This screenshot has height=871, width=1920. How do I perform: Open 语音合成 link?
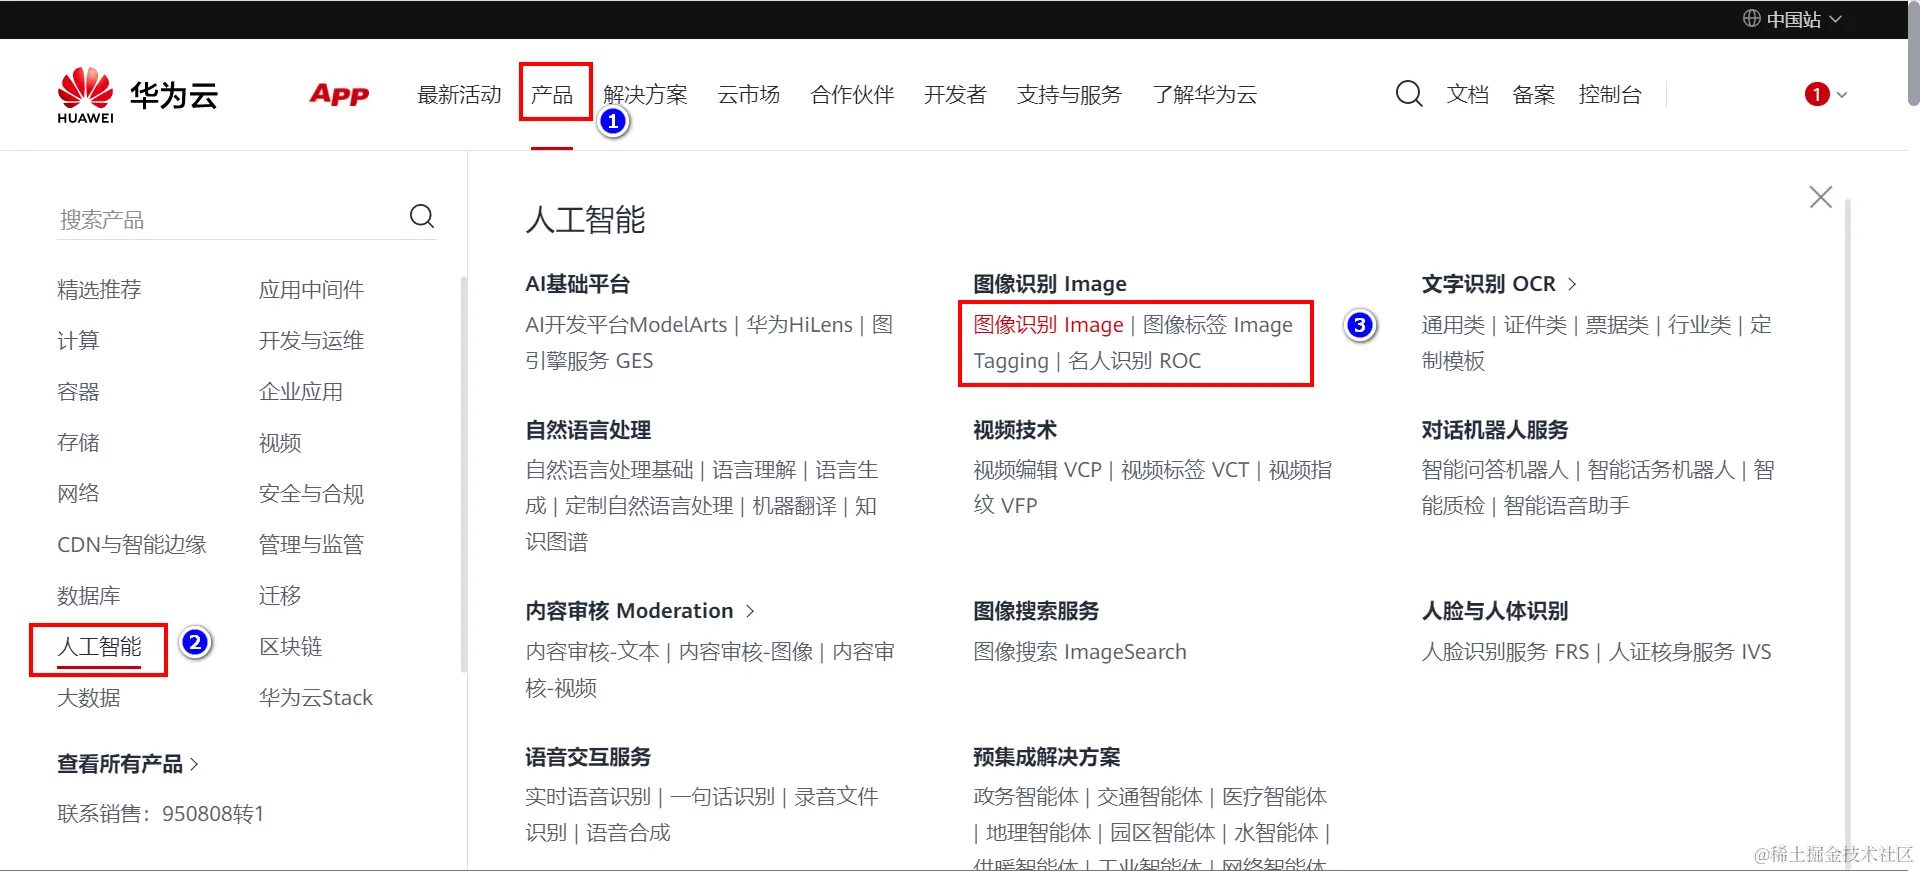tap(628, 833)
